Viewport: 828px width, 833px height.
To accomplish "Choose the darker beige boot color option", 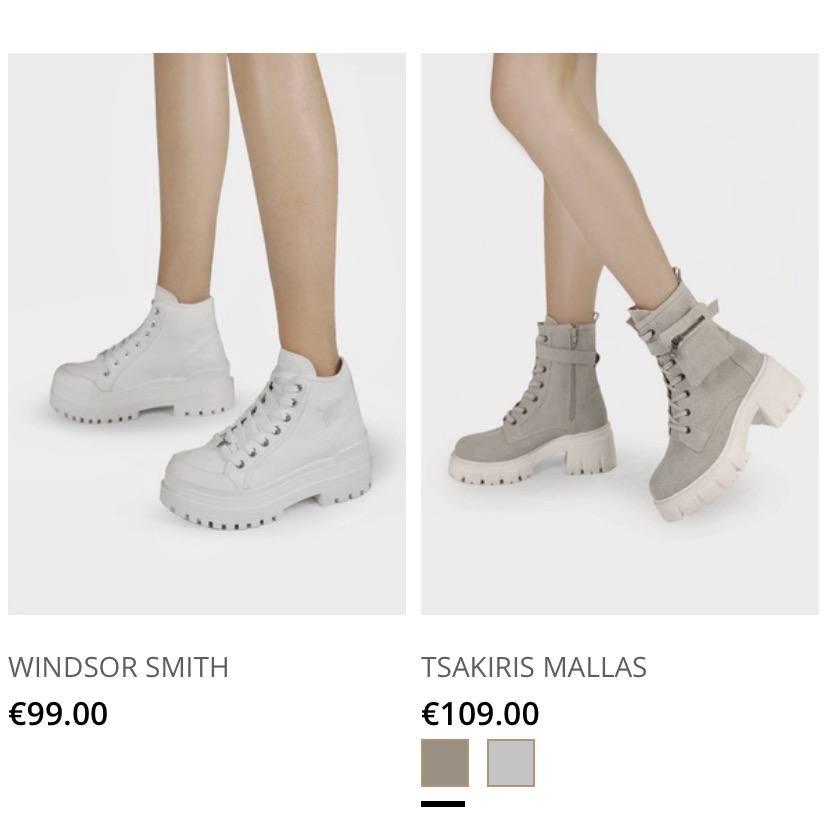I will (x=445, y=762).
